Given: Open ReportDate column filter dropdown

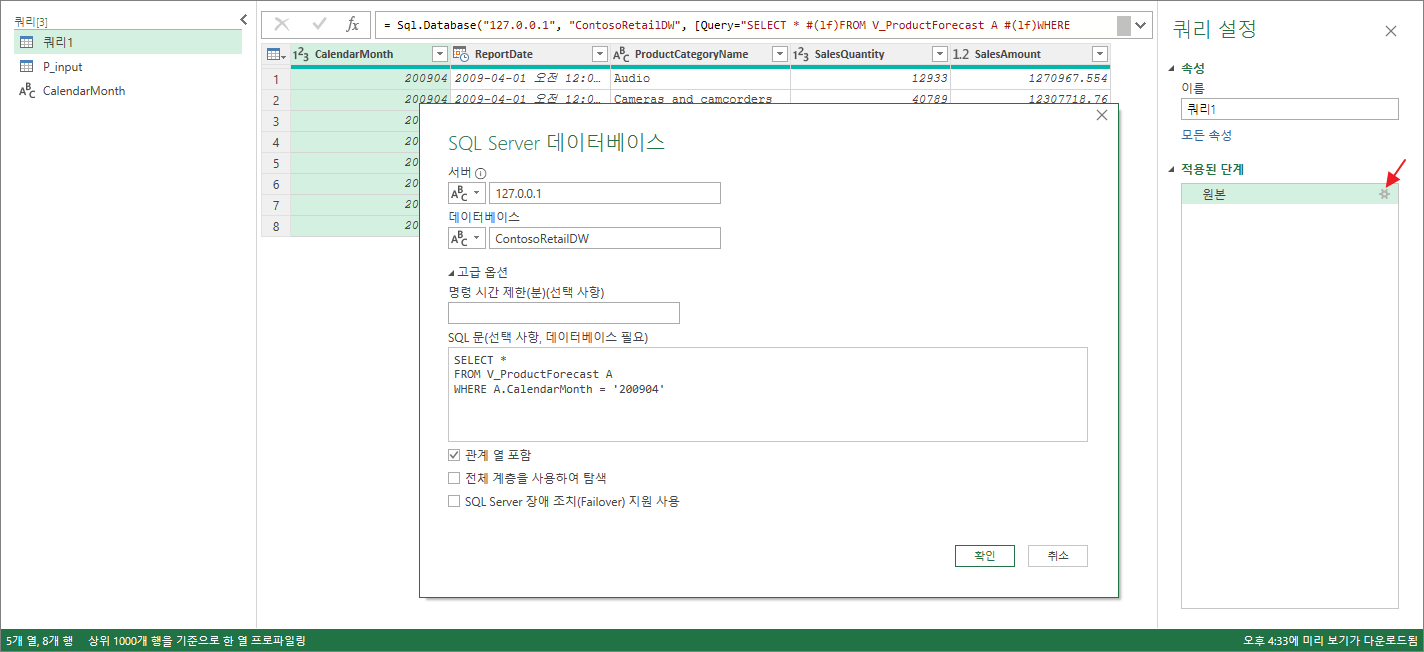Looking at the screenshot, I should click(599, 54).
